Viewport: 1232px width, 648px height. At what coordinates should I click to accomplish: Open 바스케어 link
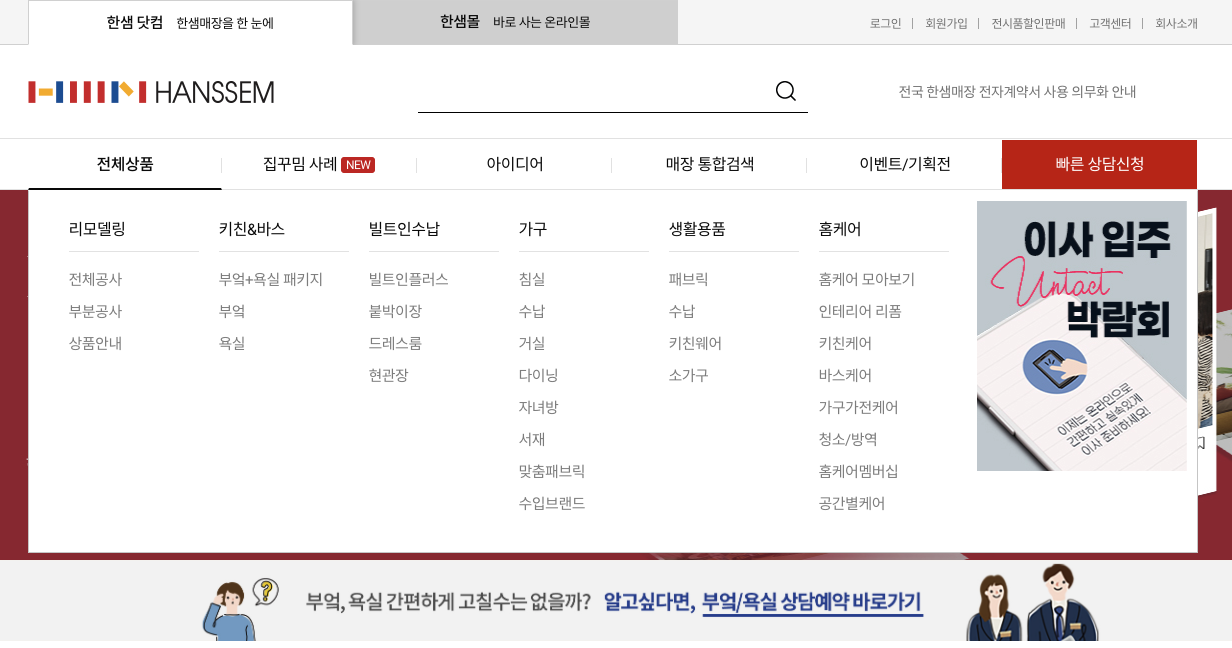(x=845, y=375)
